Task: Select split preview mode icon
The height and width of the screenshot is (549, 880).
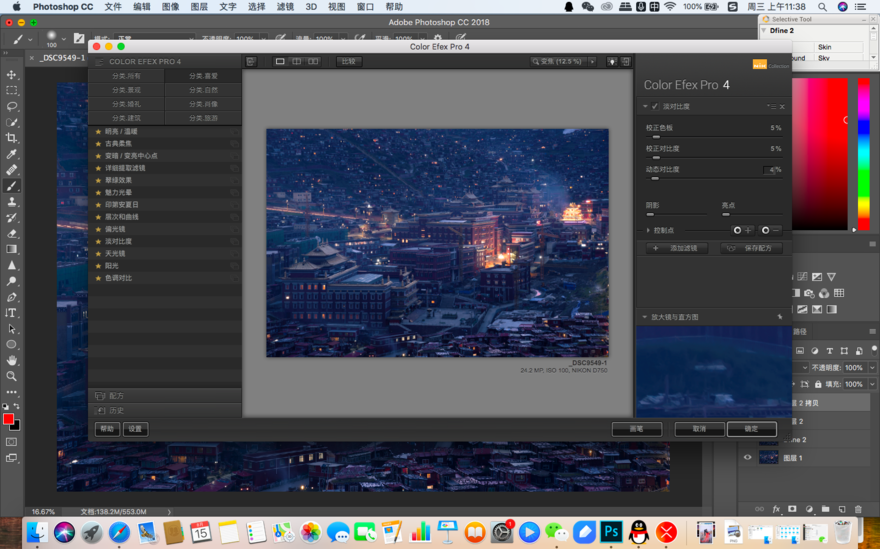Action: click(296, 61)
